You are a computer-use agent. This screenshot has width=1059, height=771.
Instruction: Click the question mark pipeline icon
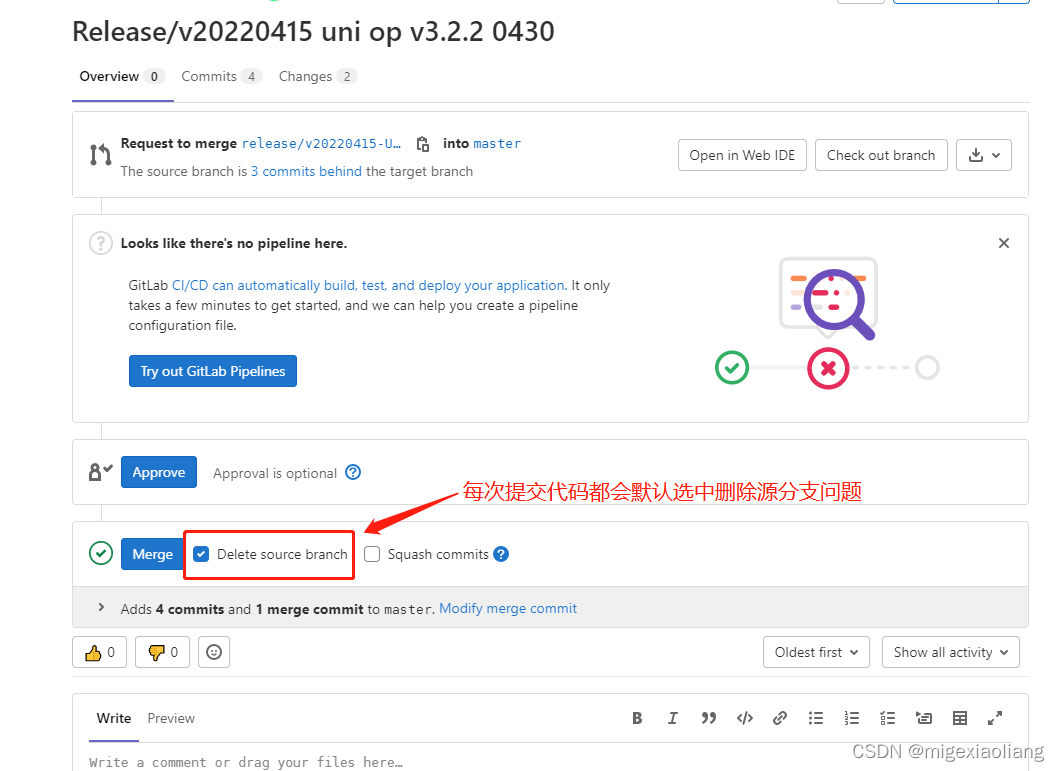click(101, 243)
